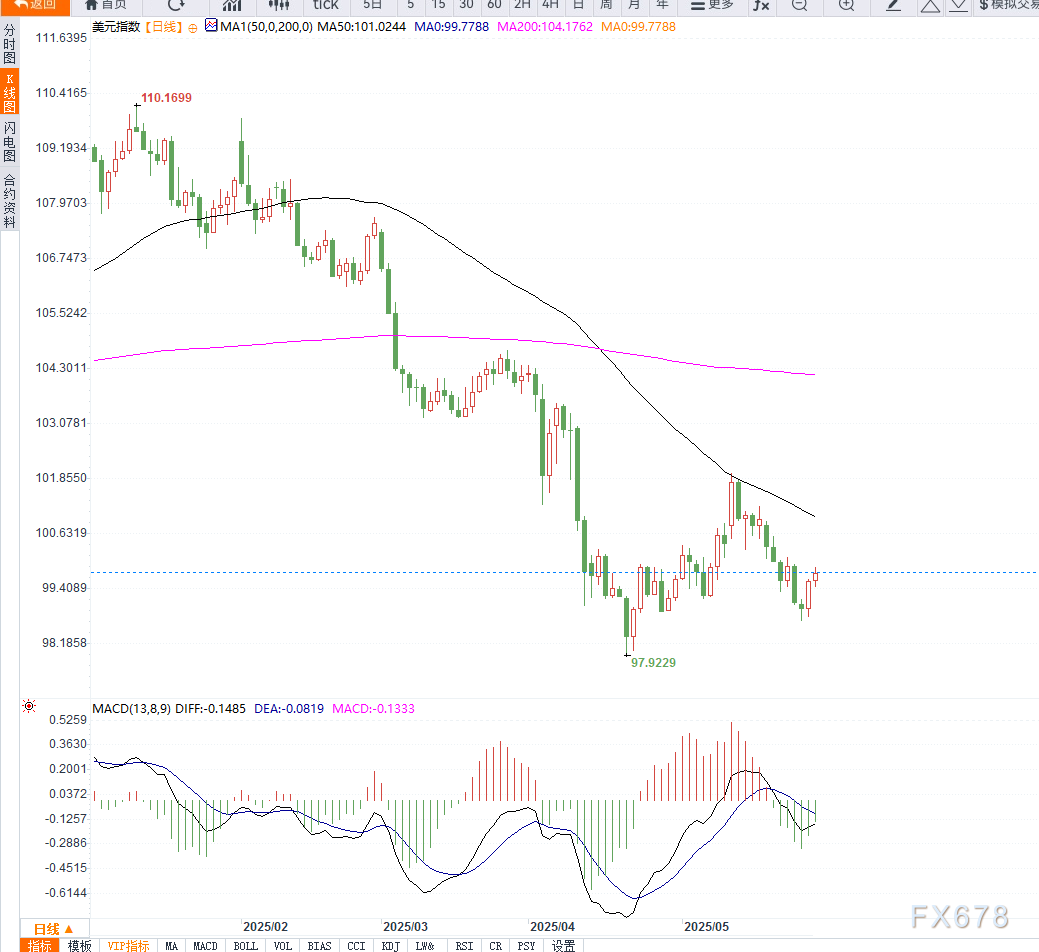The height and width of the screenshot is (952, 1039).
Task: Click the refresh icon in toolbar
Action: pos(176,5)
